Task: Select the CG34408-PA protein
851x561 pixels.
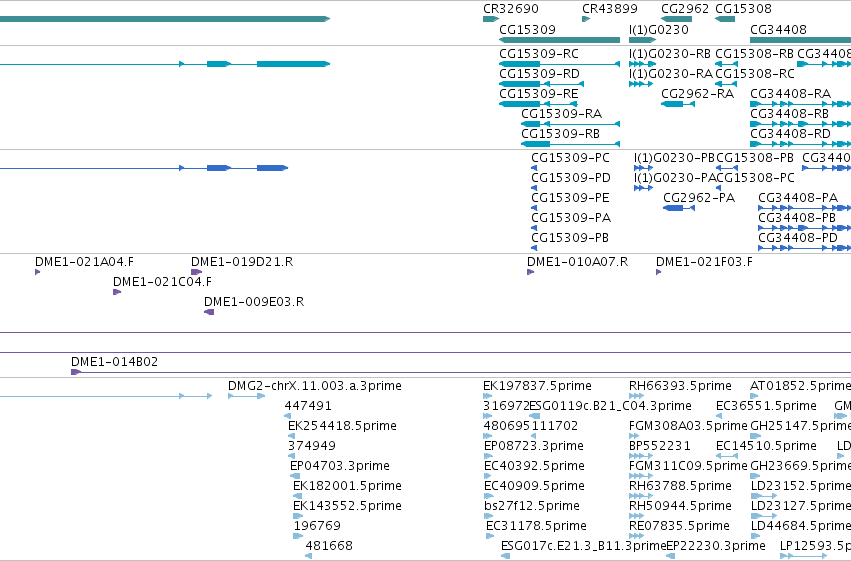Action: [804, 208]
